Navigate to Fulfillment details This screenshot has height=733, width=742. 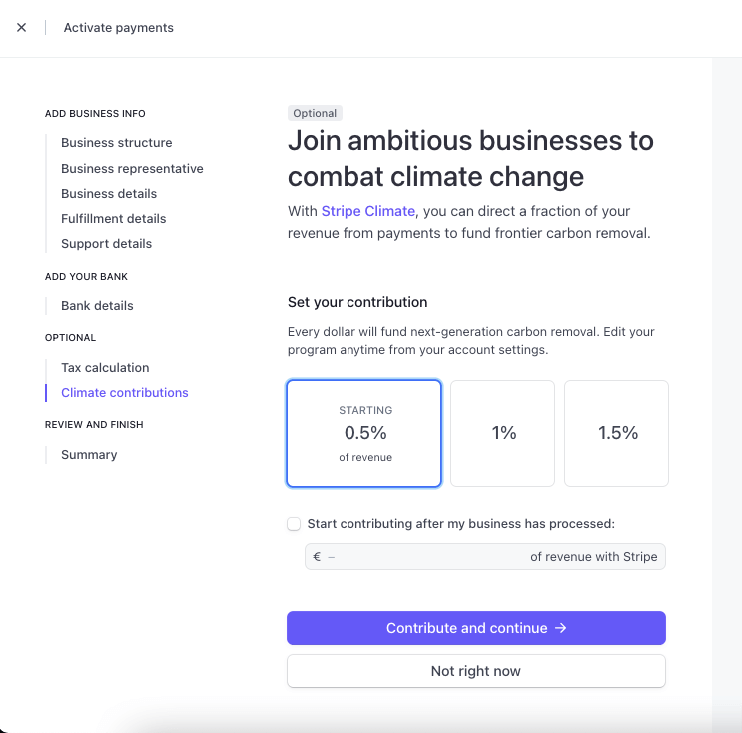tap(114, 219)
